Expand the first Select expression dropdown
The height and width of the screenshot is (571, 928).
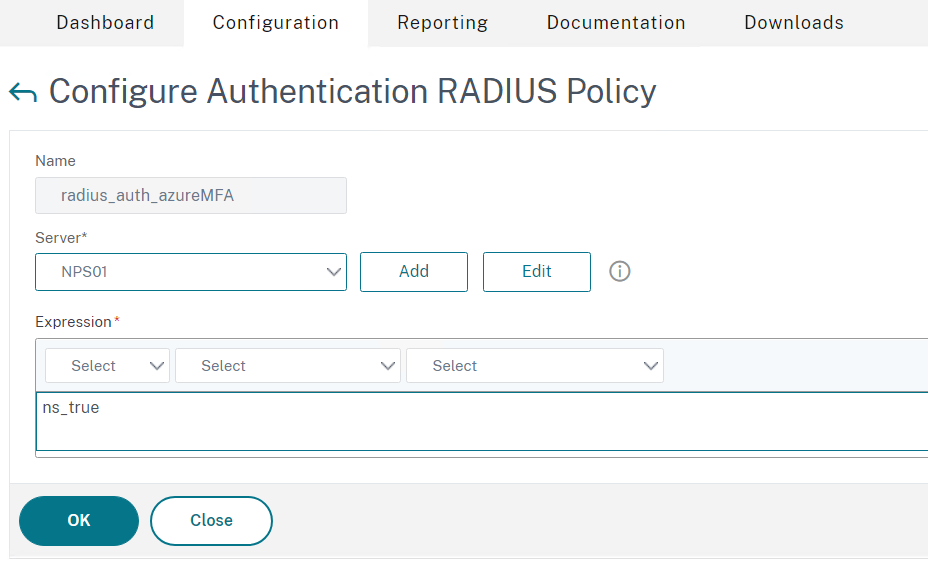click(107, 366)
